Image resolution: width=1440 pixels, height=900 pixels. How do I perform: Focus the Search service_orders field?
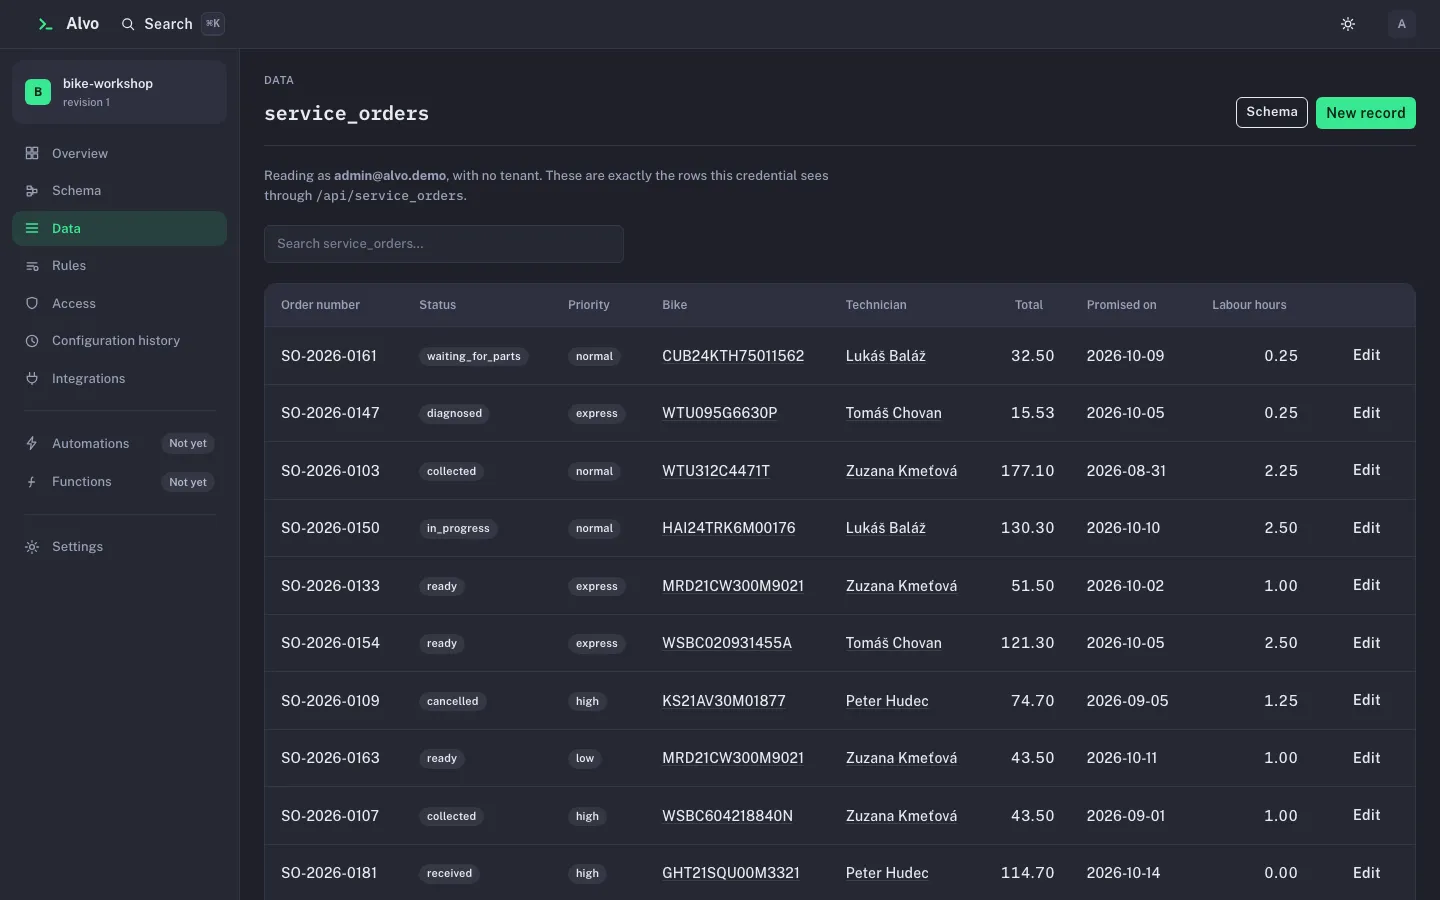pos(444,244)
